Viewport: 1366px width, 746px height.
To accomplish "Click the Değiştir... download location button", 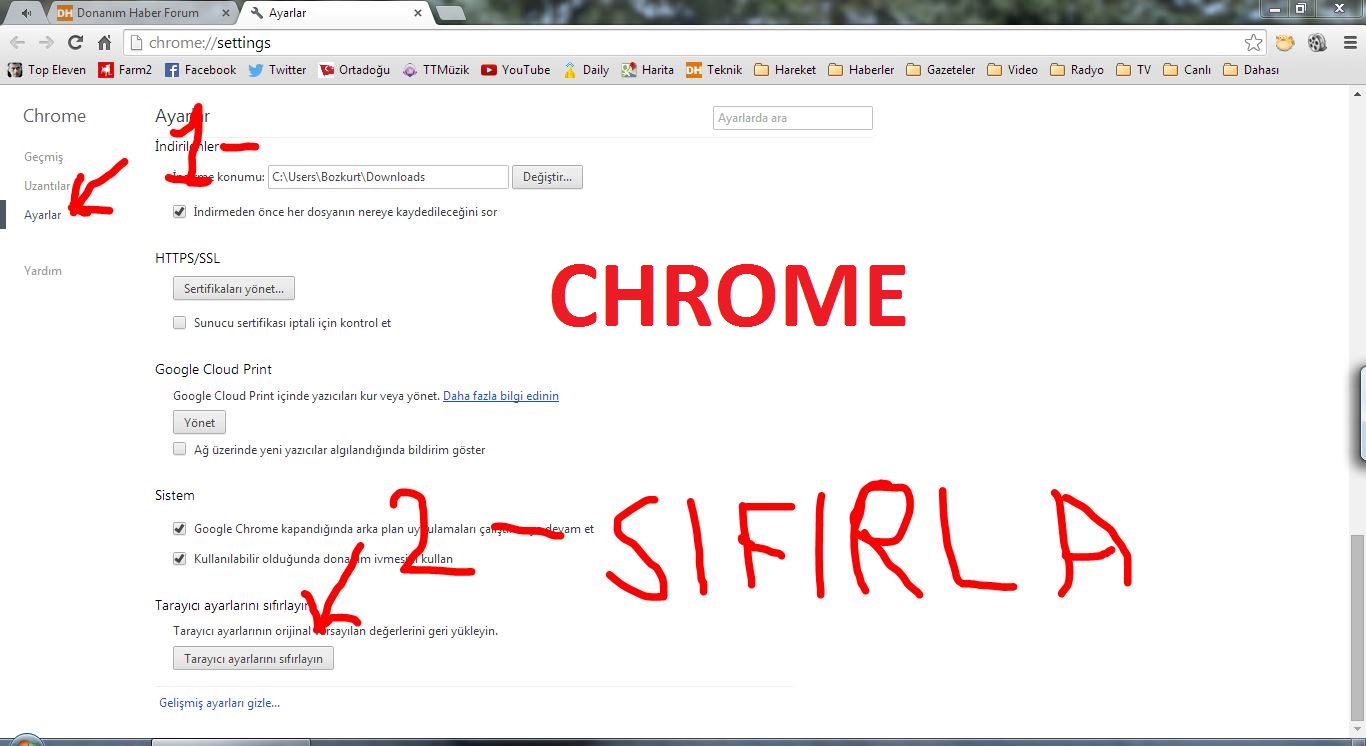I will click(547, 177).
